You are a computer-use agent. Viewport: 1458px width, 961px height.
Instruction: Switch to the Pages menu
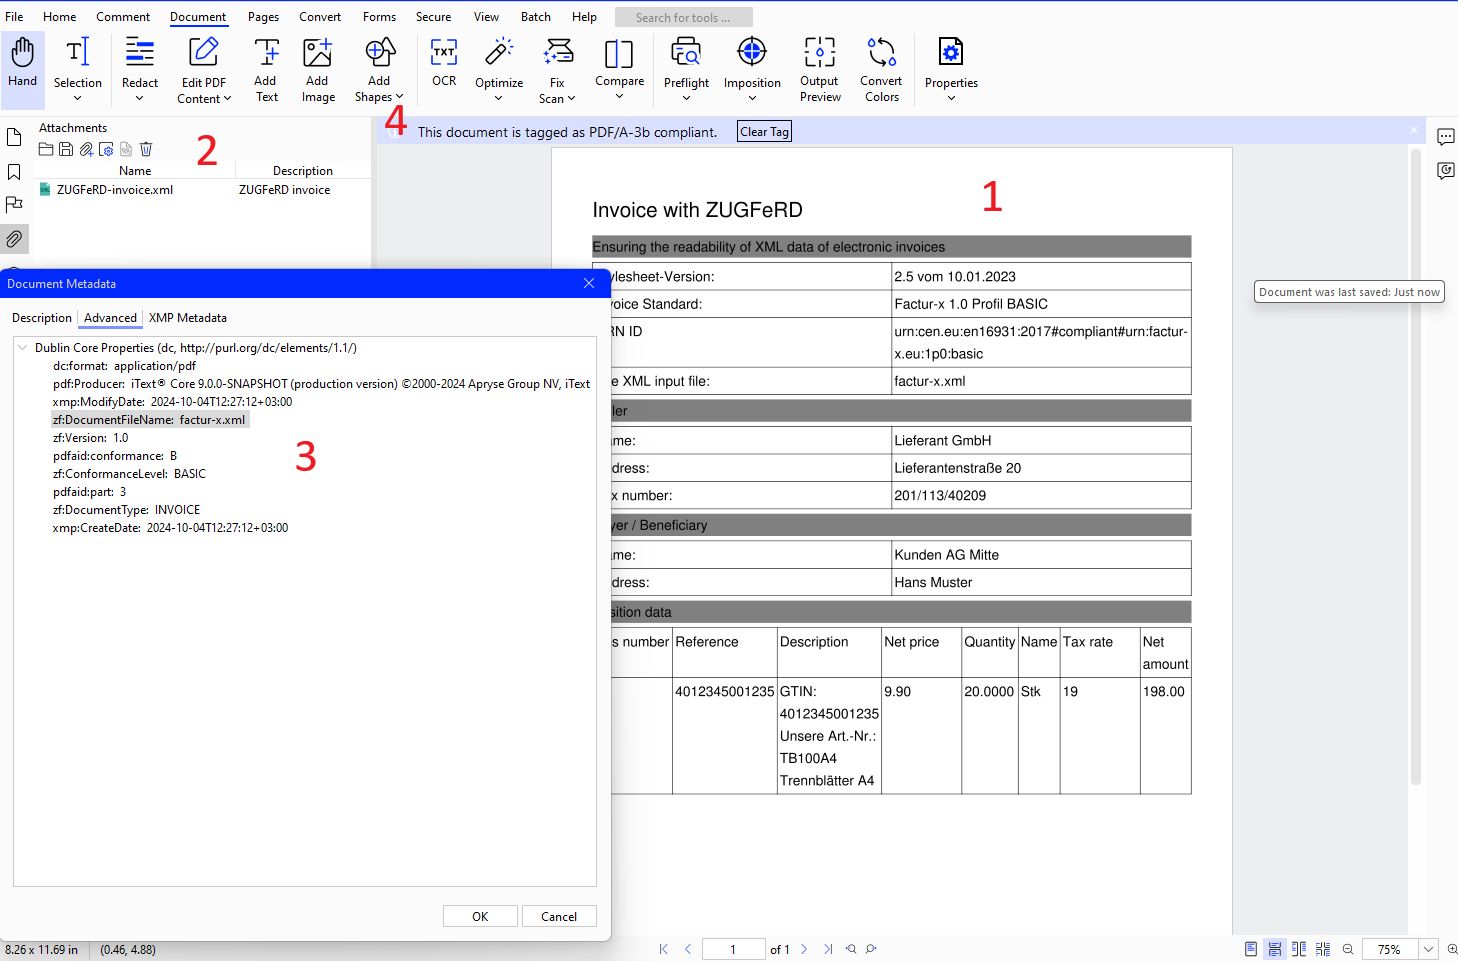pyautogui.click(x=263, y=17)
